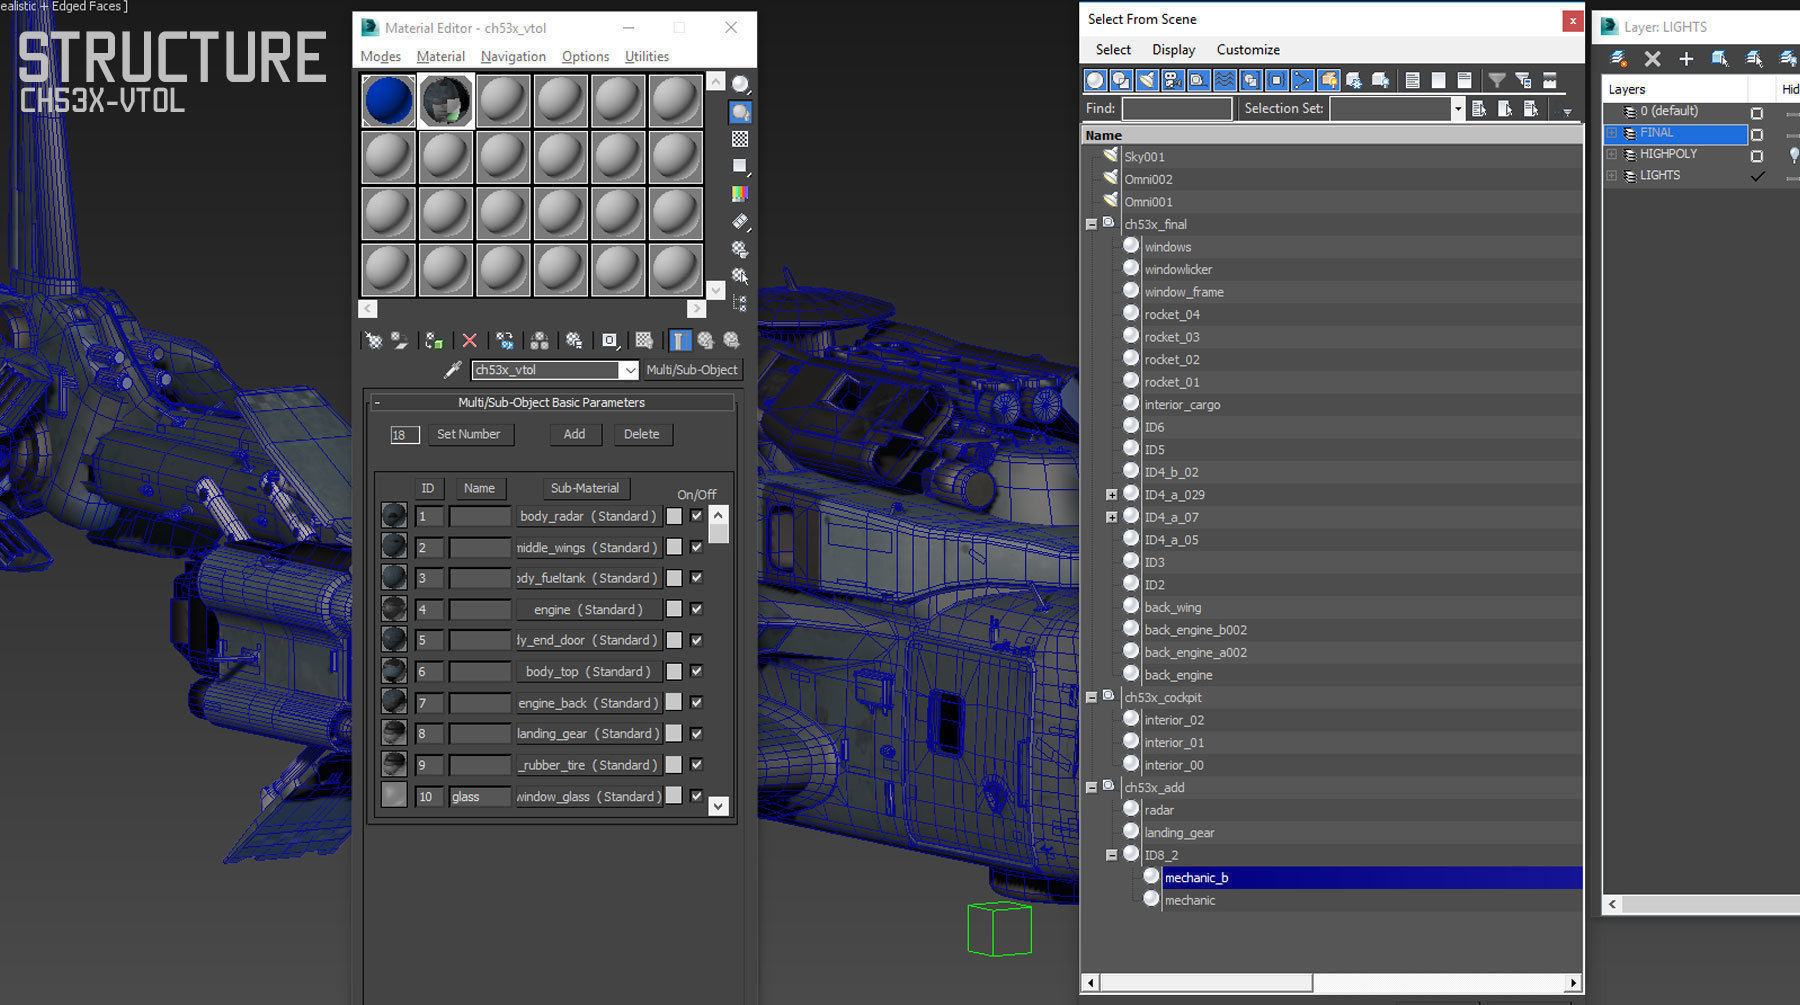Open Navigation menu in Material Editor
Image resolution: width=1800 pixels, height=1005 pixels.
pyautogui.click(x=513, y=57)
